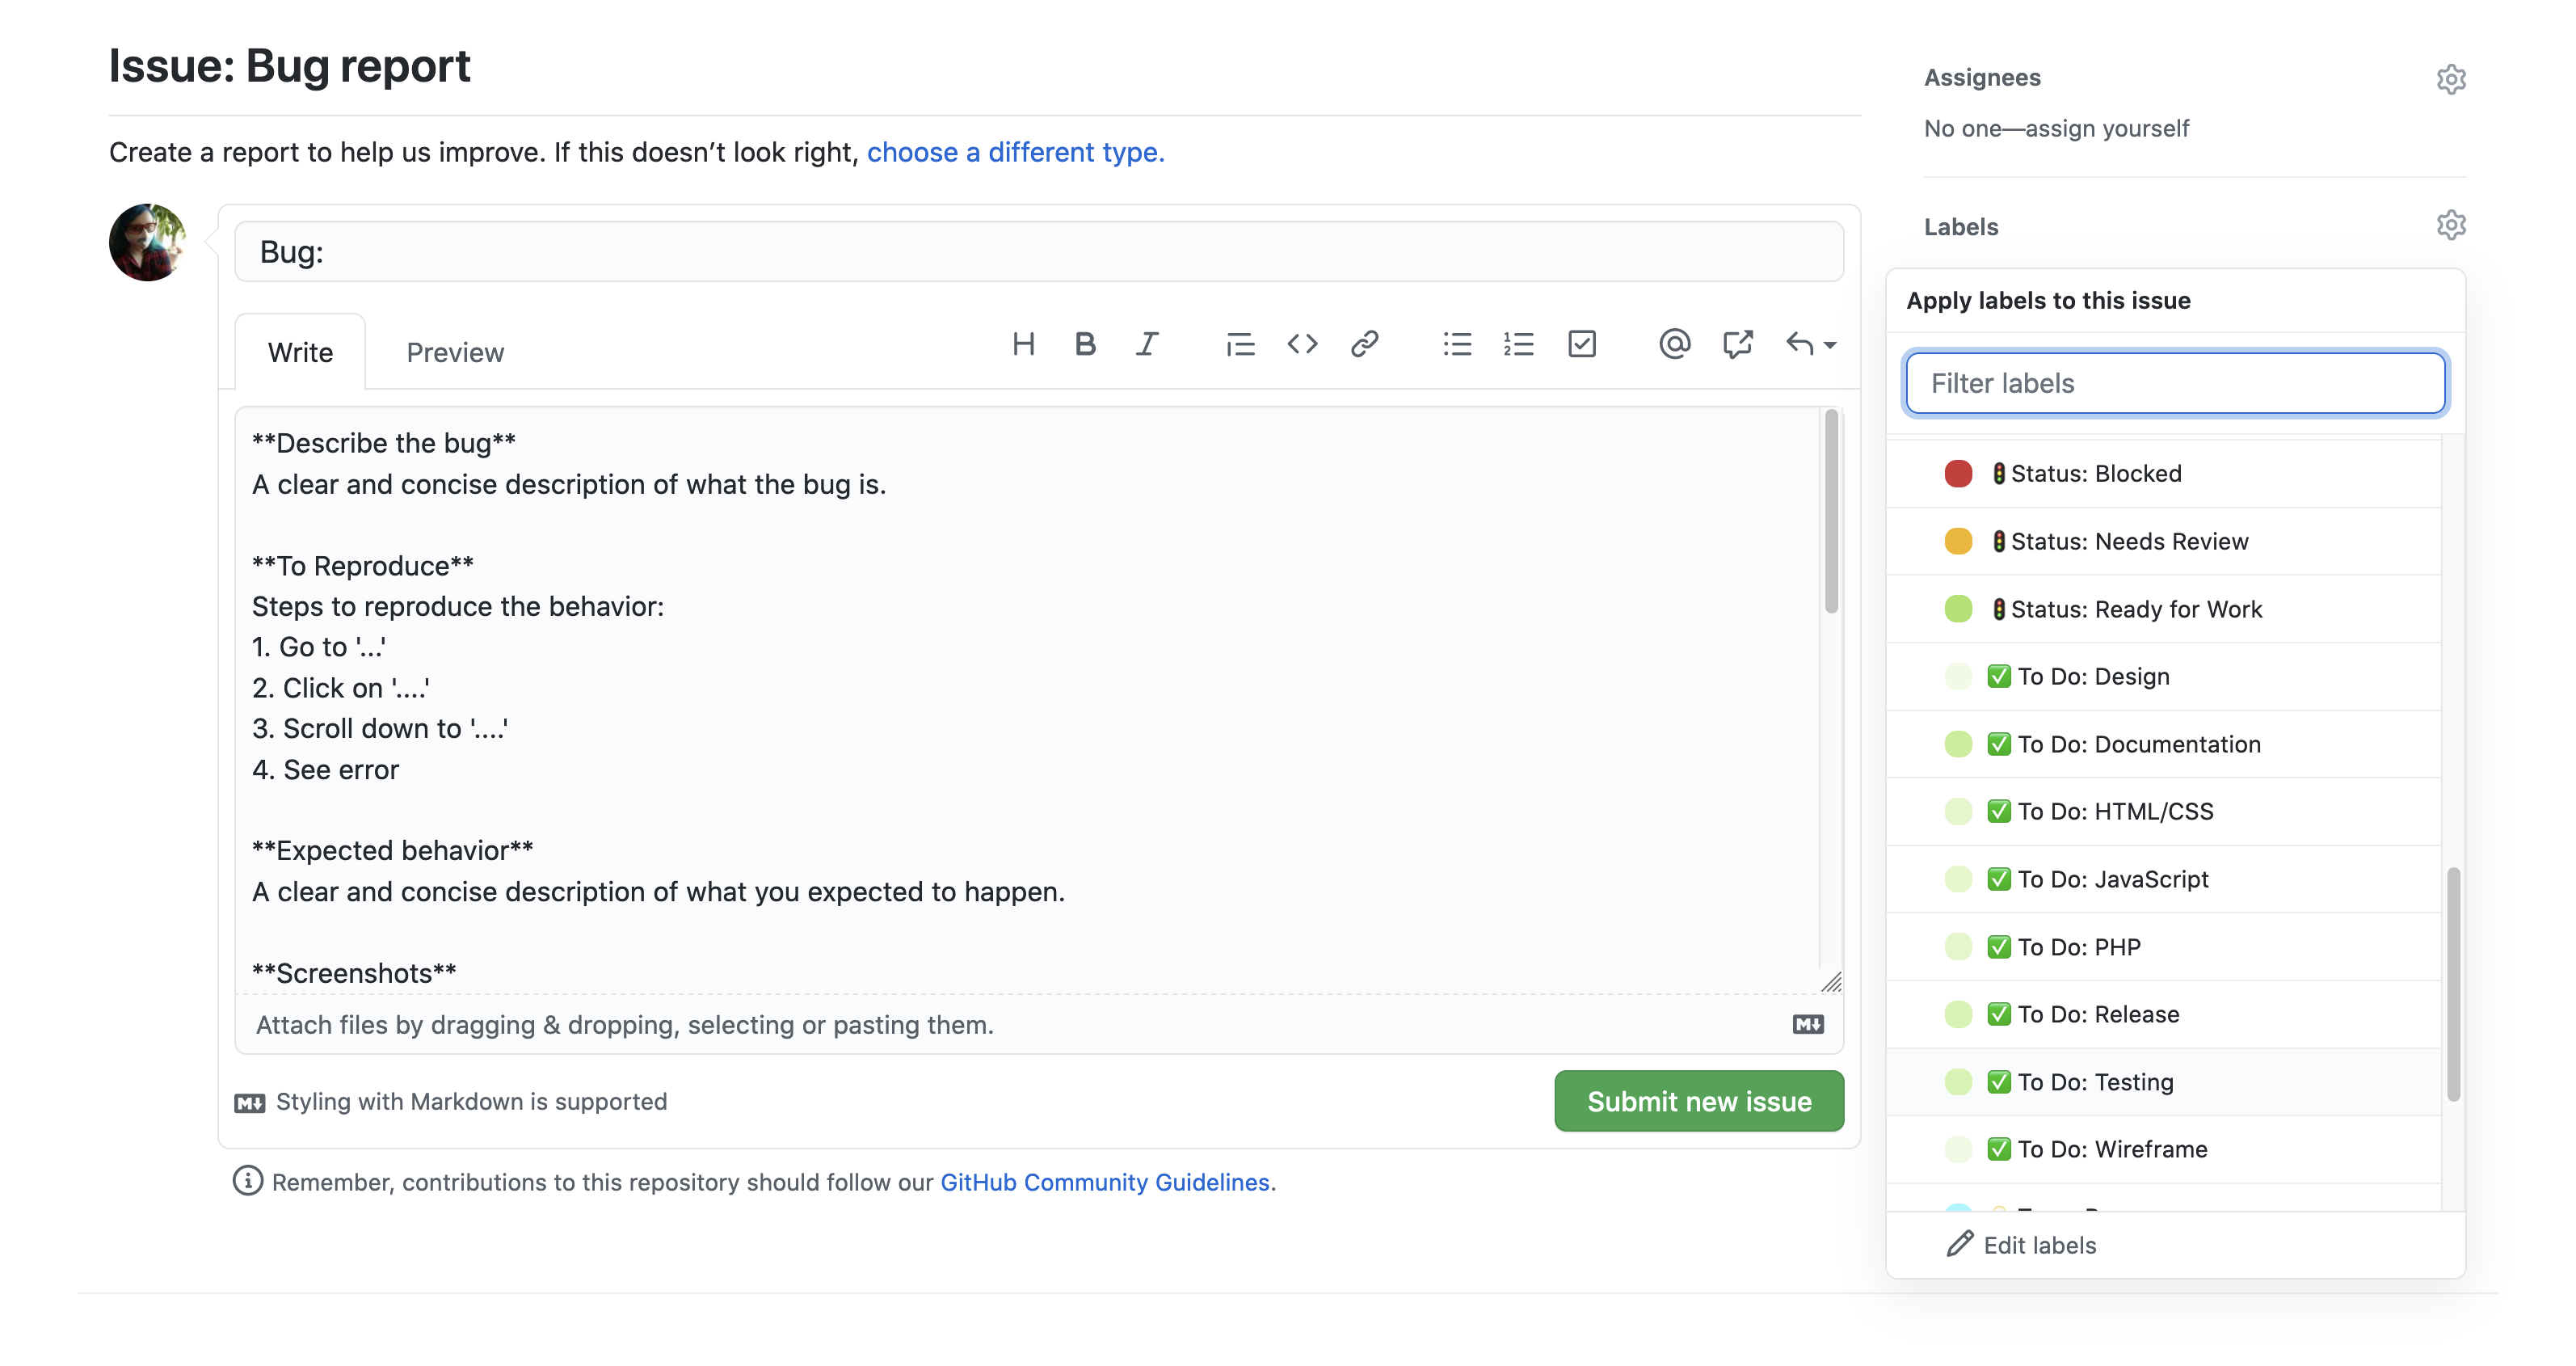Viewport: 2576px width, 1366px height.
Task: Select the To Do: Wireframe label
Action: 2163,1149
